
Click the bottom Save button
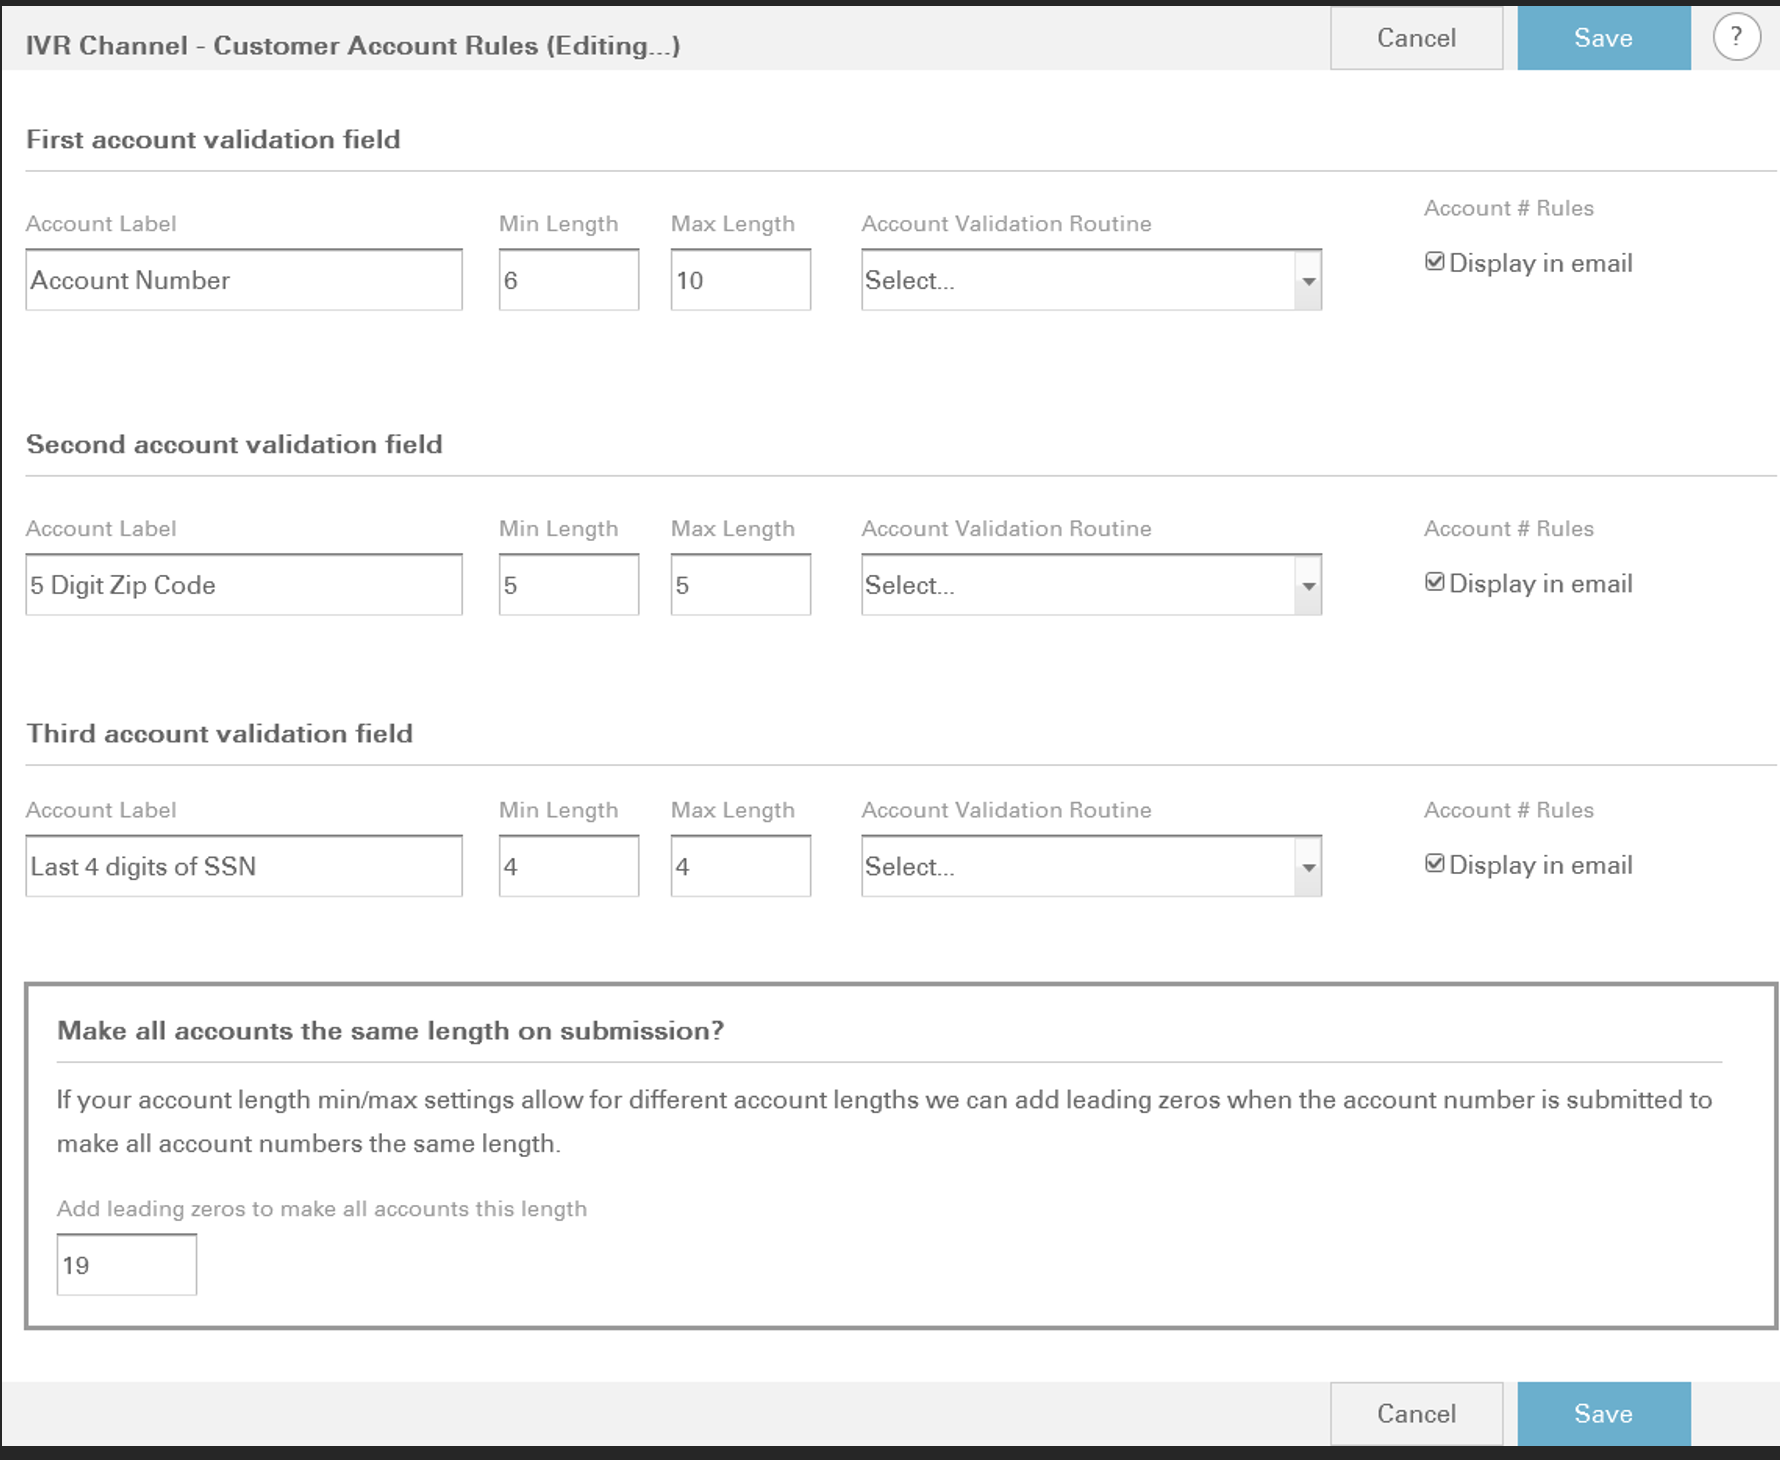(1603, 1413)
